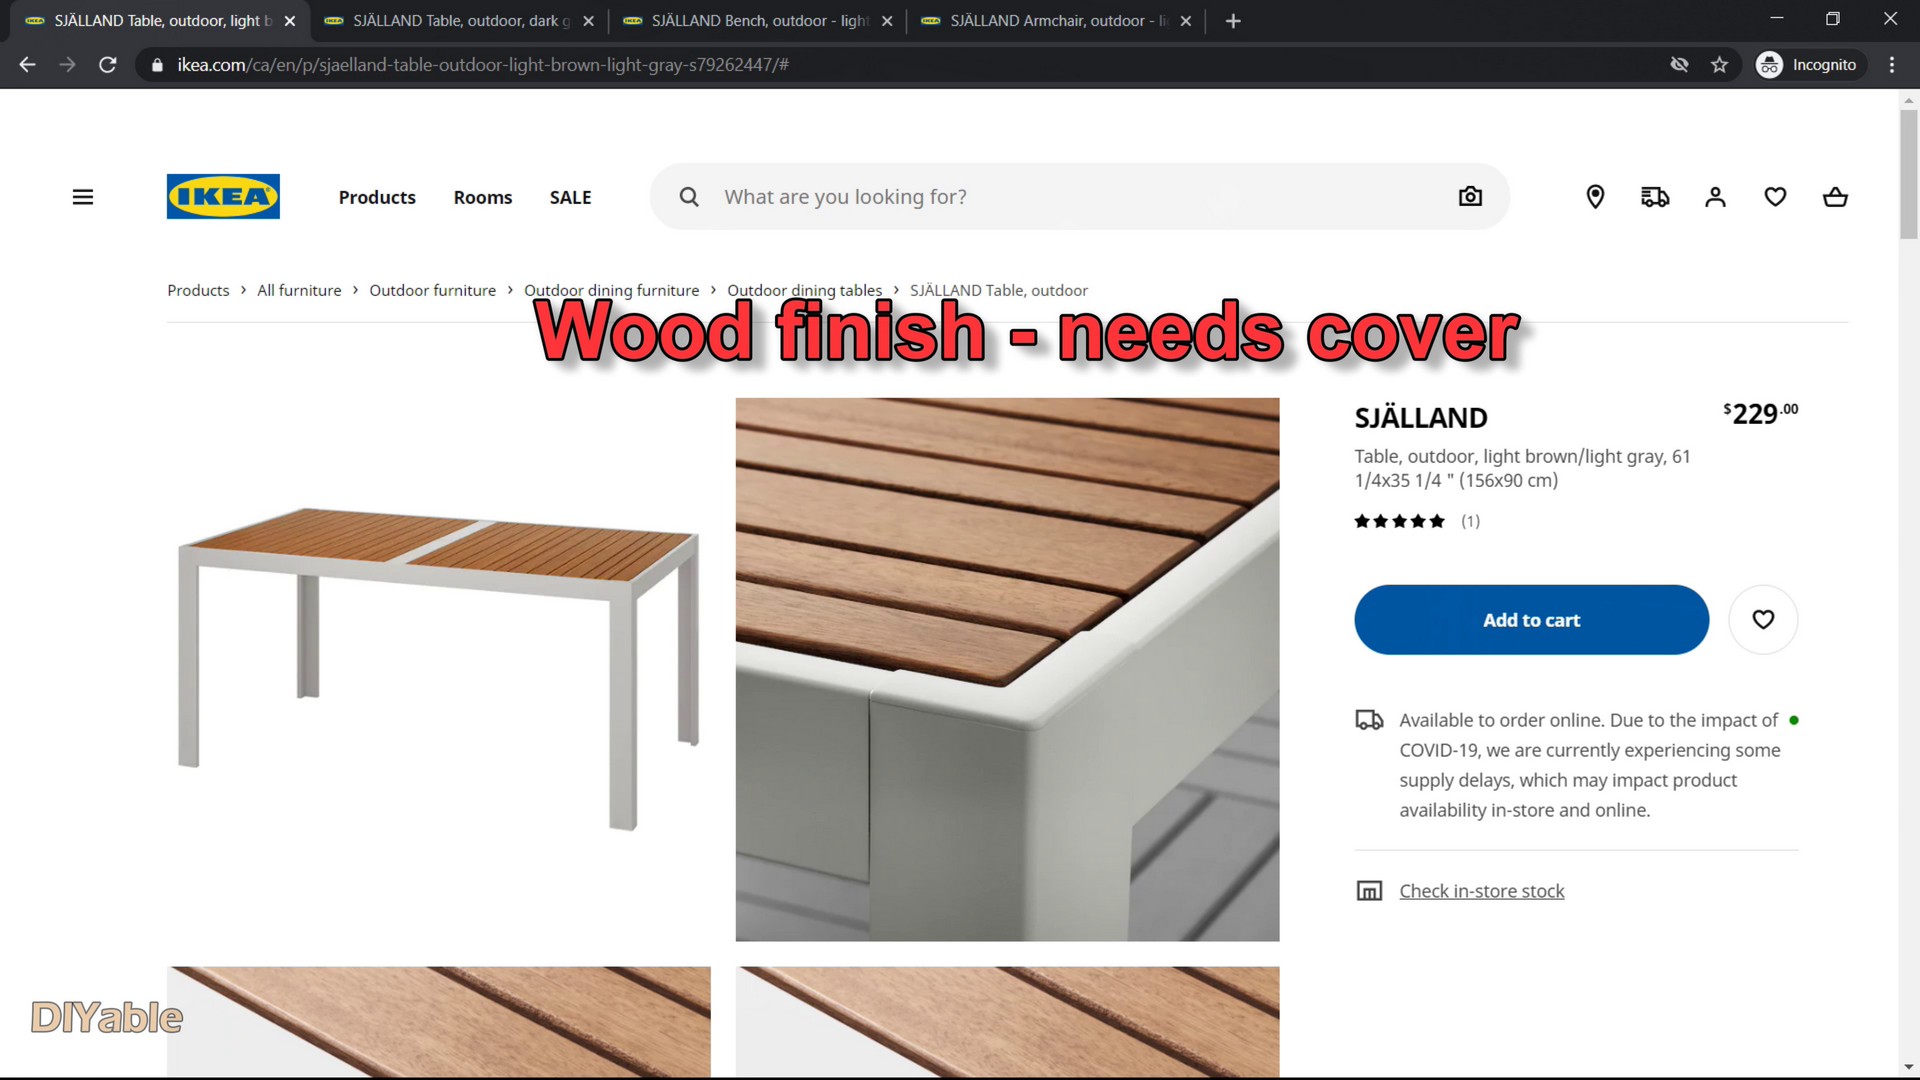This screenshot has height=1080, width=1920.
Task: Open the account profile icon
Action: [x=1716, y=197]
